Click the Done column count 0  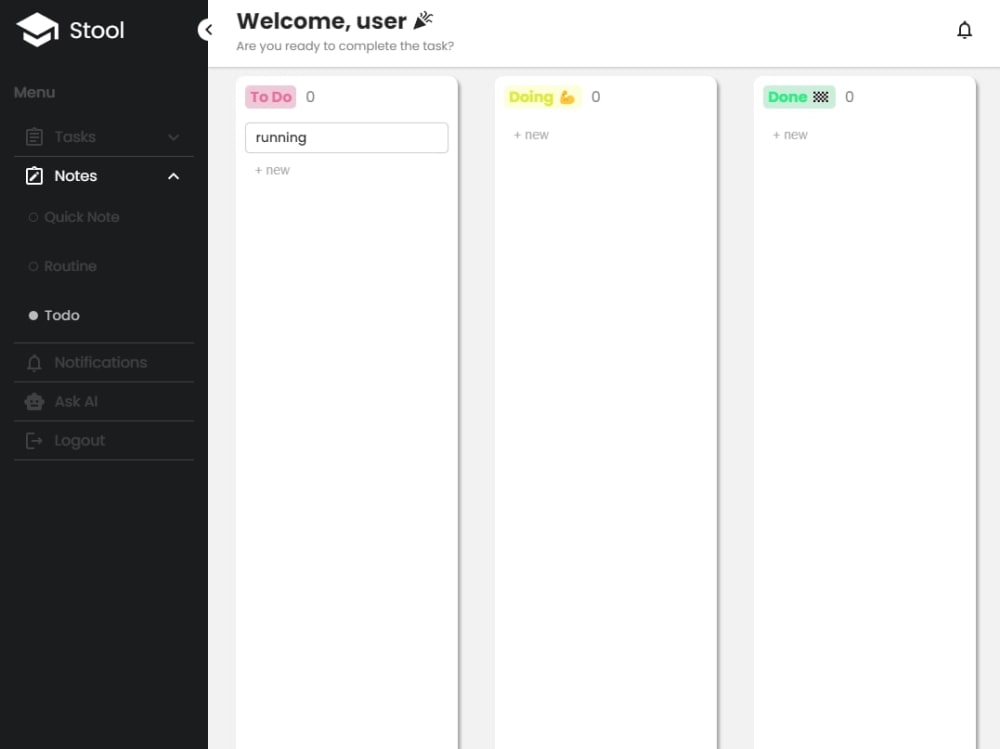point(849,97)
